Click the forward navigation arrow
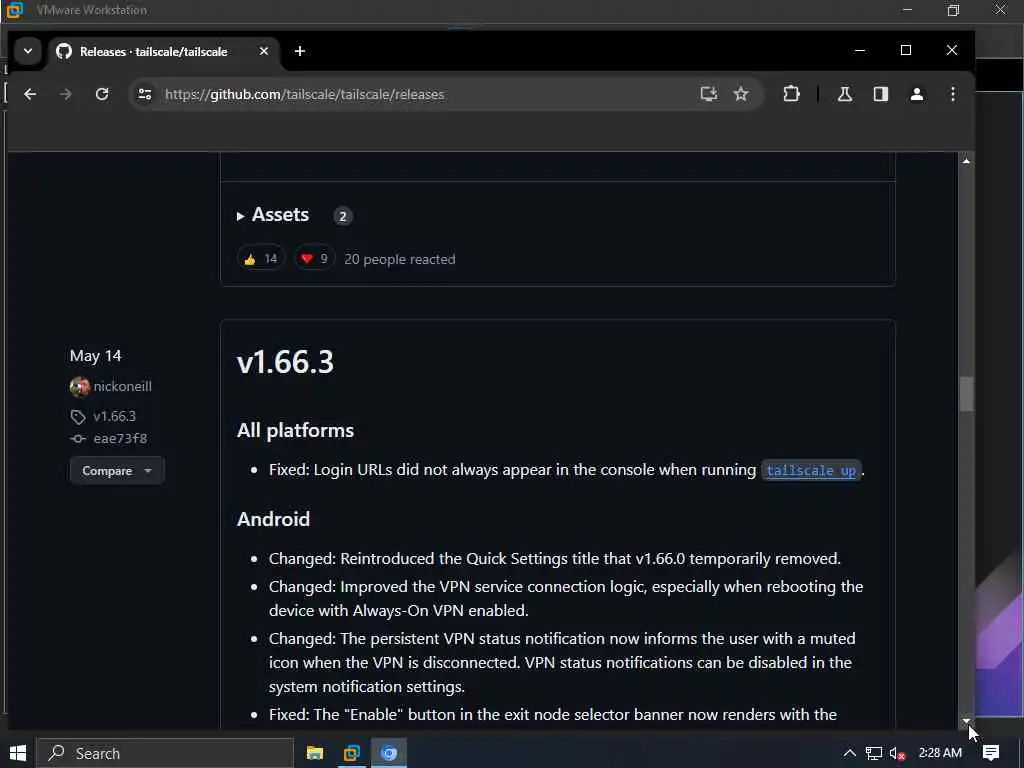The width and height of the screenshot is (1024, 768). (65, 94)
